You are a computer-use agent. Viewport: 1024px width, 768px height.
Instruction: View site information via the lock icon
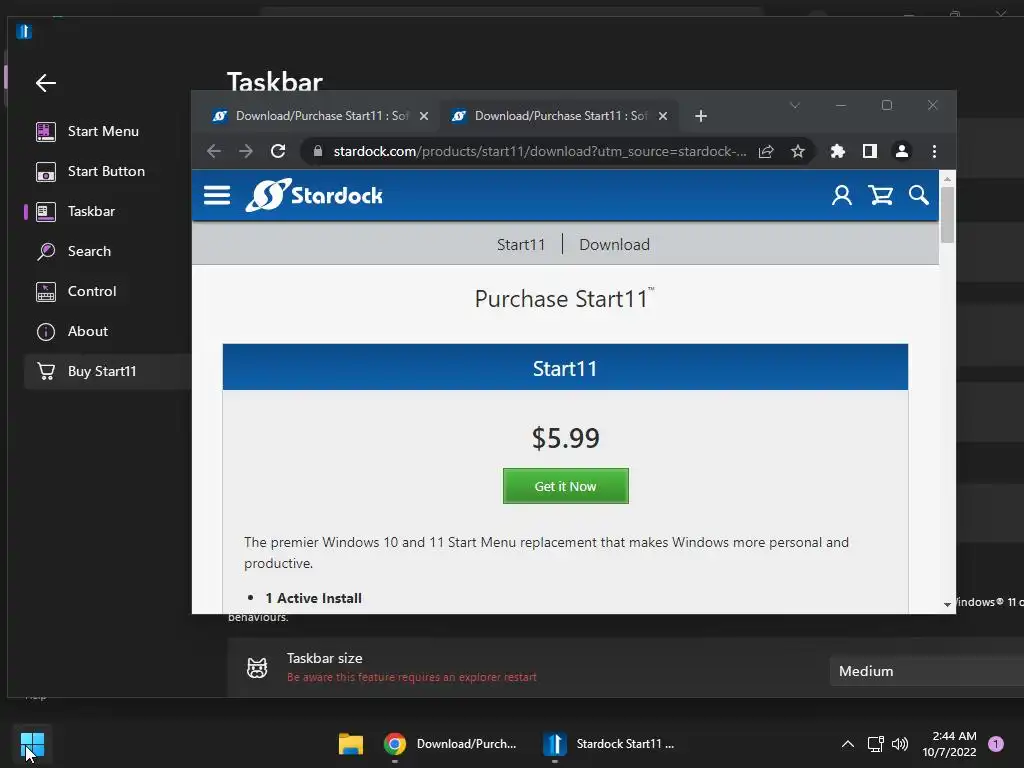tap(317, 152)
